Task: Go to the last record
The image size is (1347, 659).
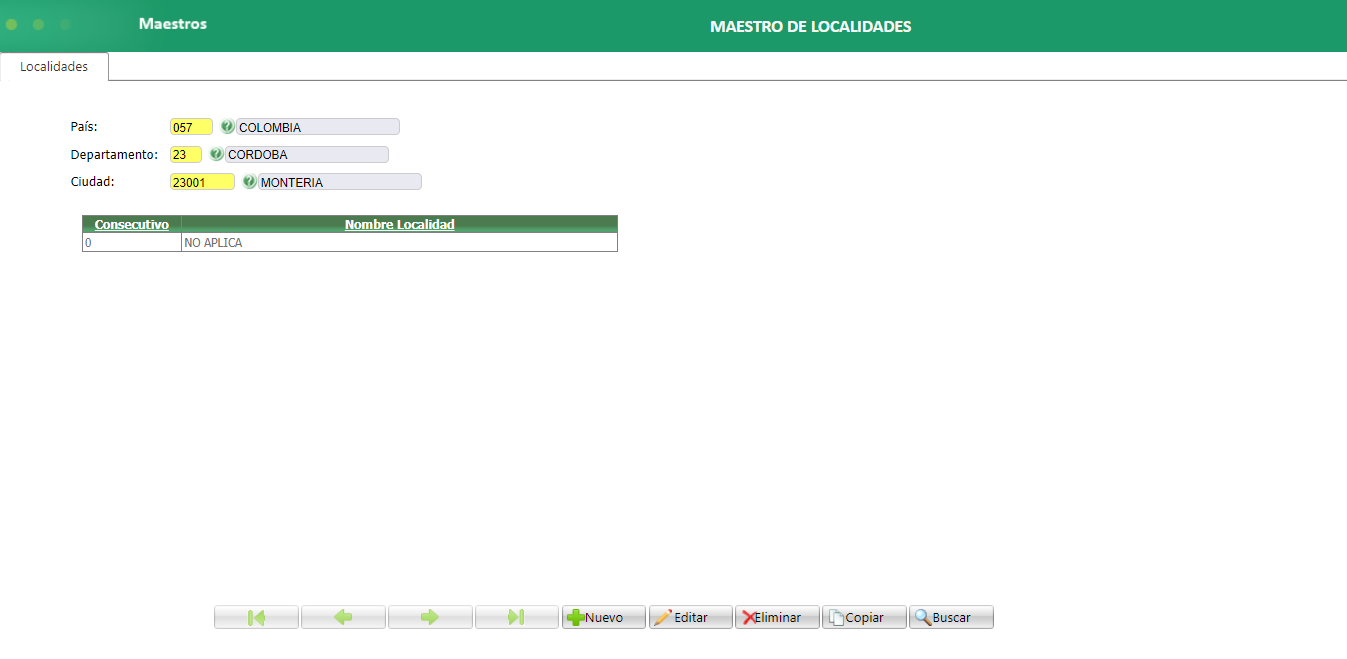Action: [x=517, y=617]
